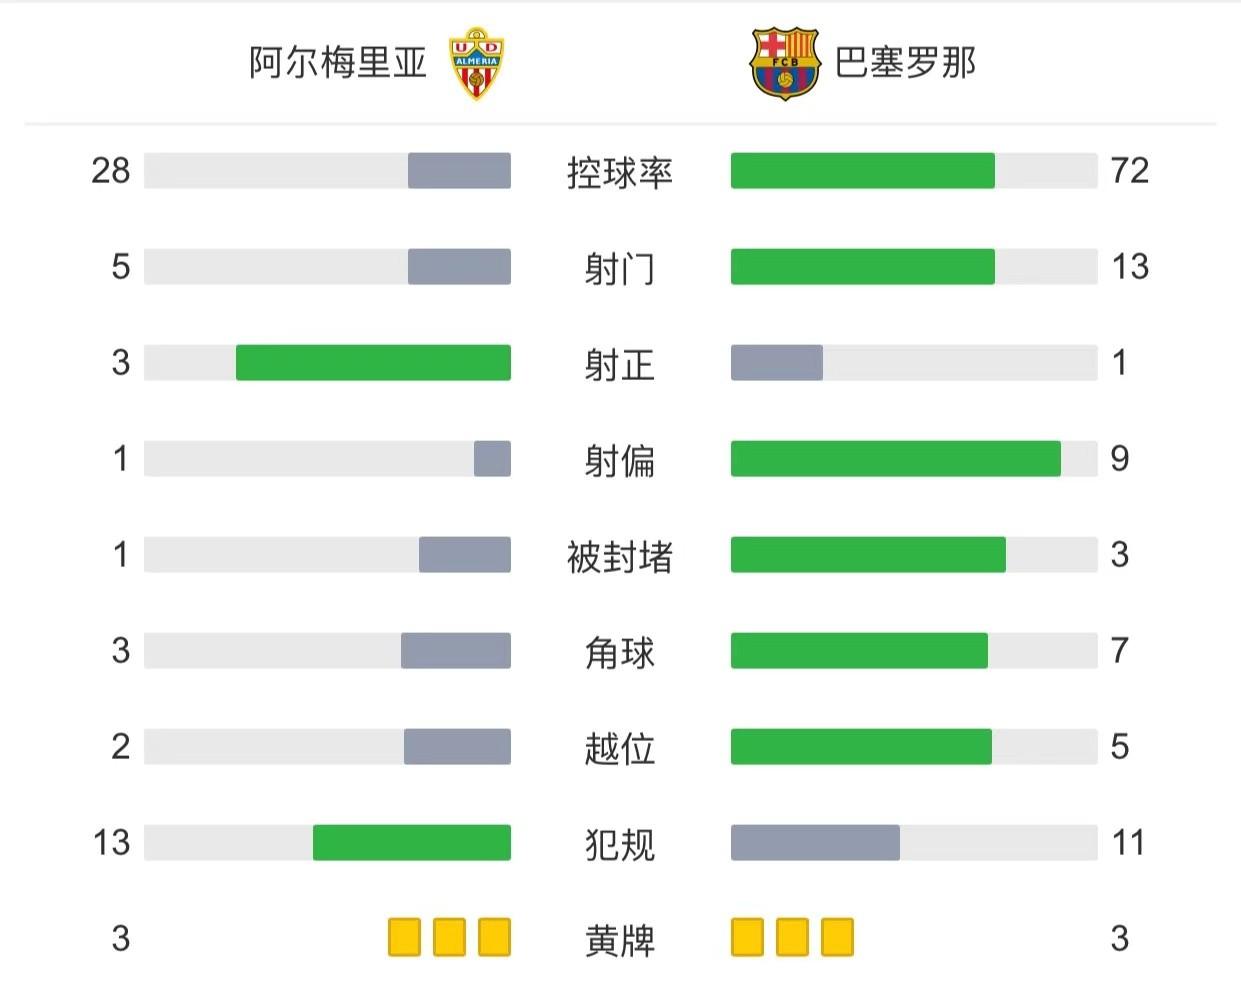Select the 被封堵 stat label
The width and height of the screenshot is (1241, 981).
[x=619, y=556]
